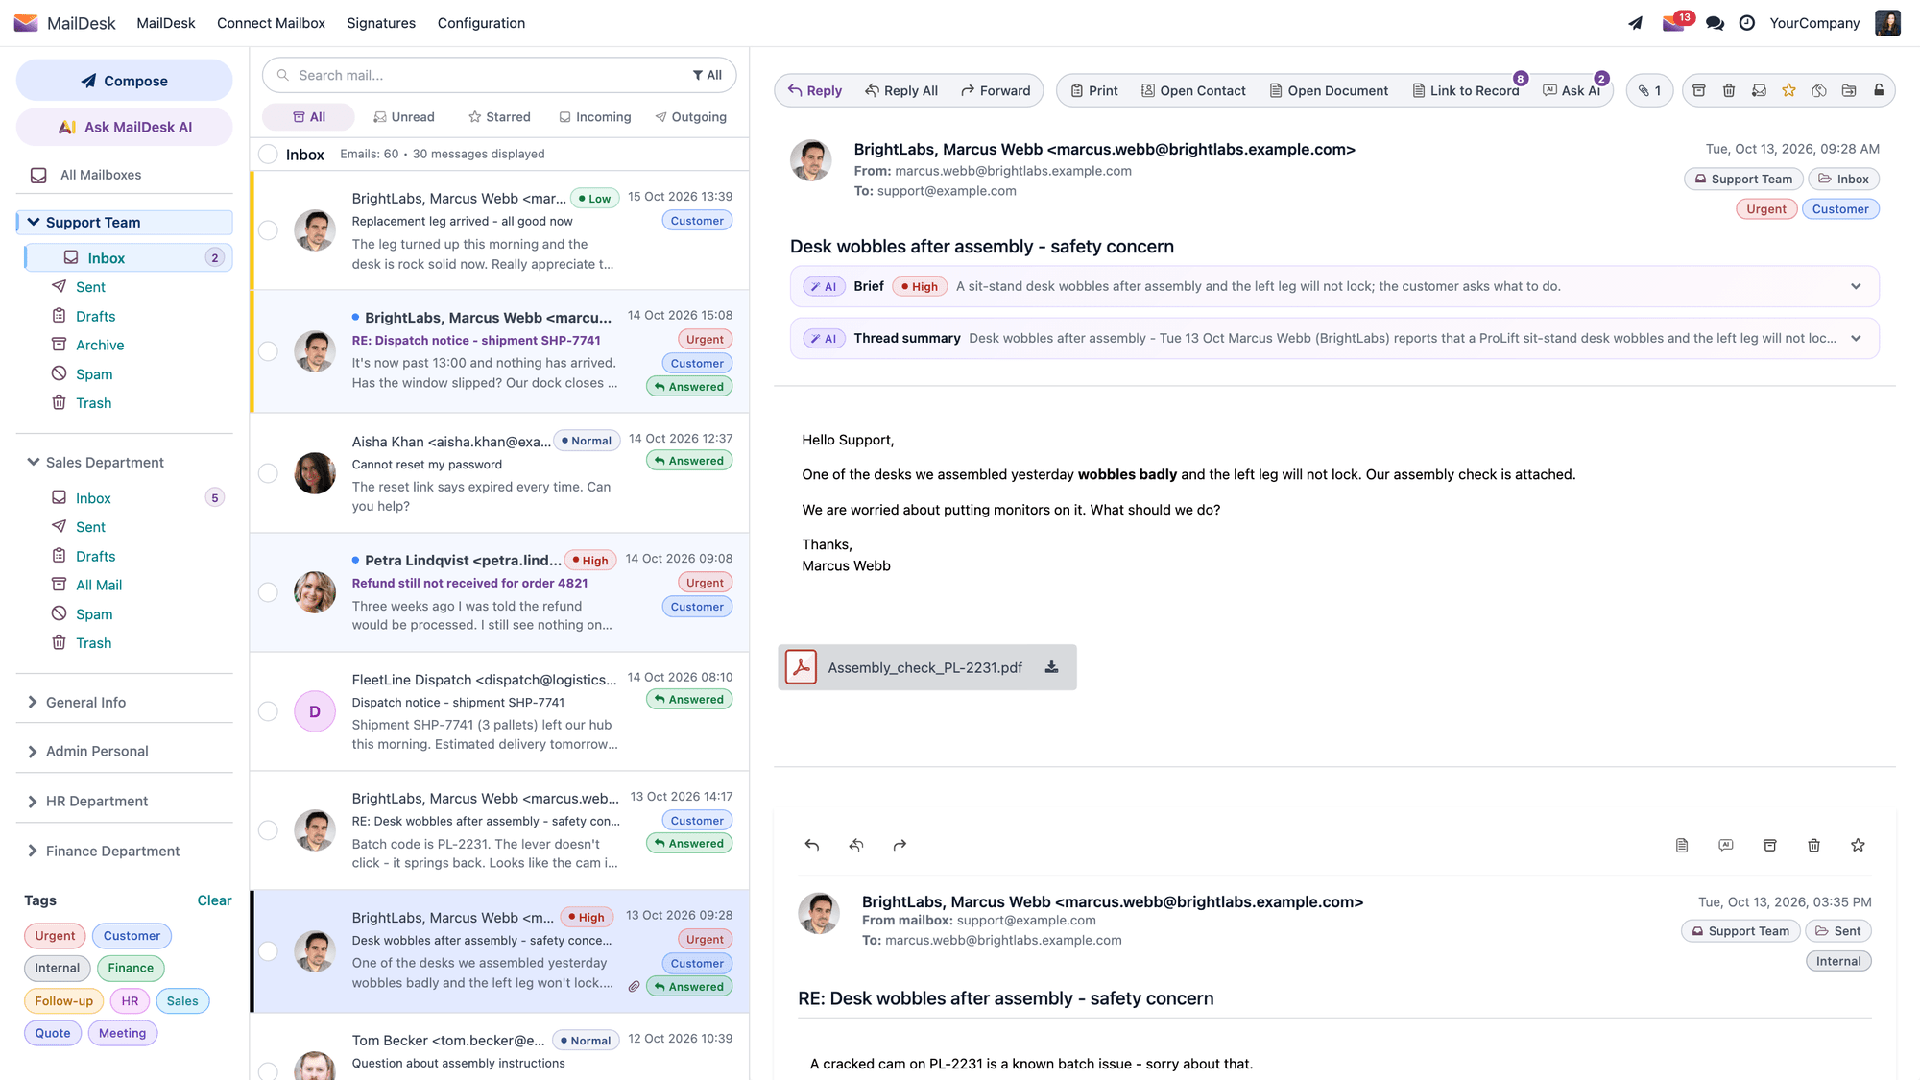The height and width of the screenshot is (1080, 1920).
Task: Click the mark-unread envelope icon
Action: pyautogui.click(x=1758, y=91)
